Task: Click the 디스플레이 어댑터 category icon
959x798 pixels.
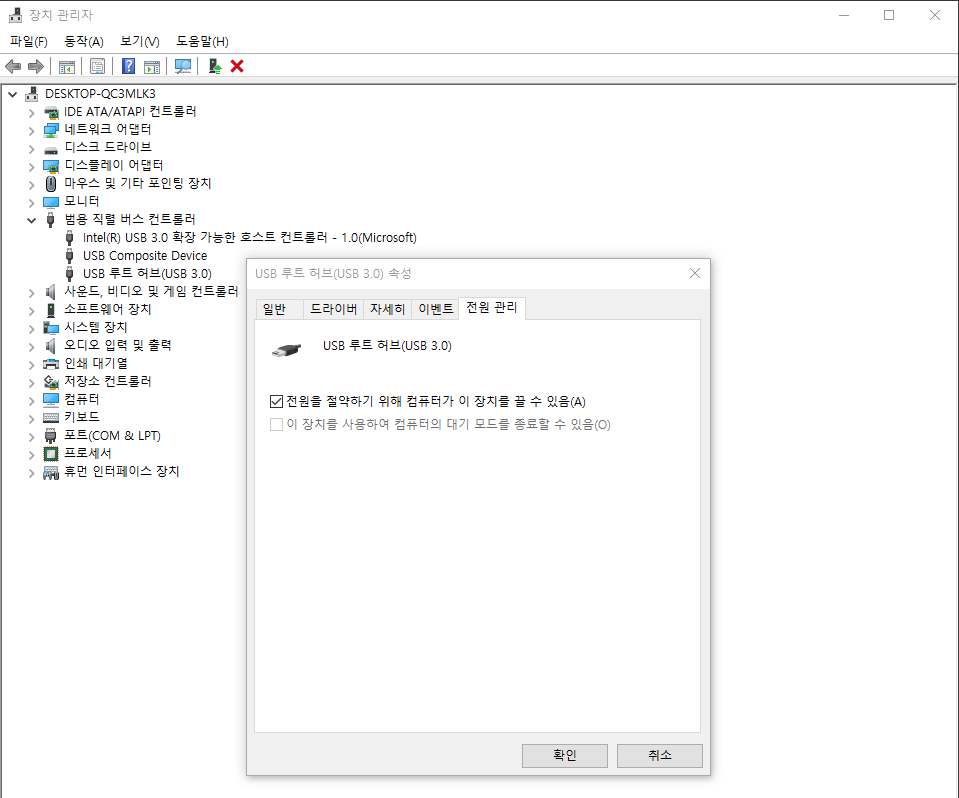Action: 51,166
